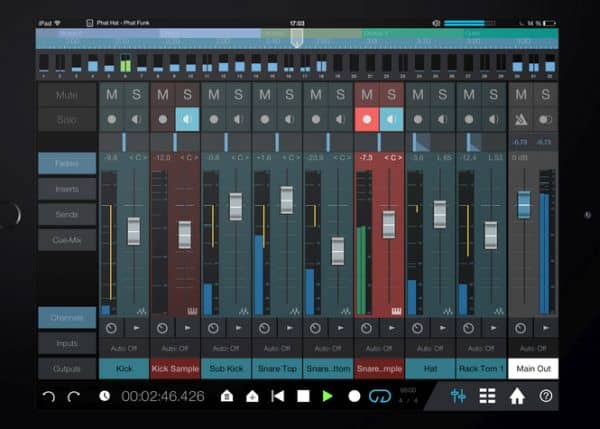The width and height of the screenshot is (600, 429).
Task: Toggle mono/stereo icon on Main Out channel
Action: (546, 119)
